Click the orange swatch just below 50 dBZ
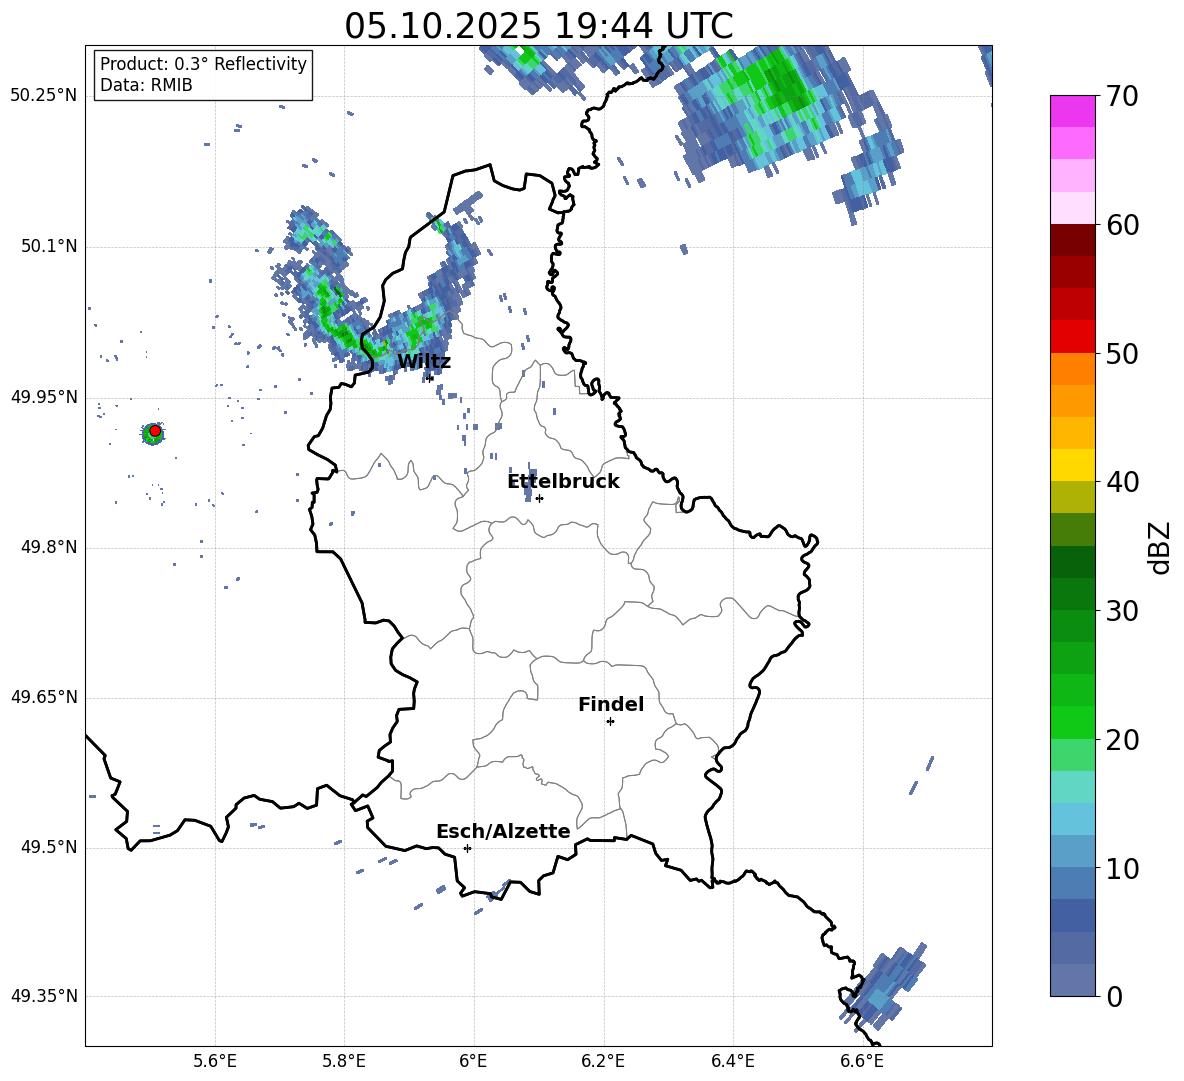 click(x=1072, y=369)
